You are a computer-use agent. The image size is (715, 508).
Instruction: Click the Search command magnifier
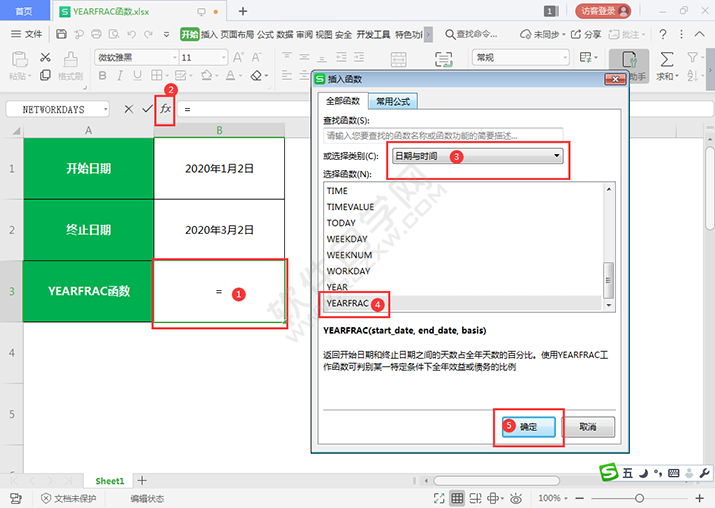[450, 34]
